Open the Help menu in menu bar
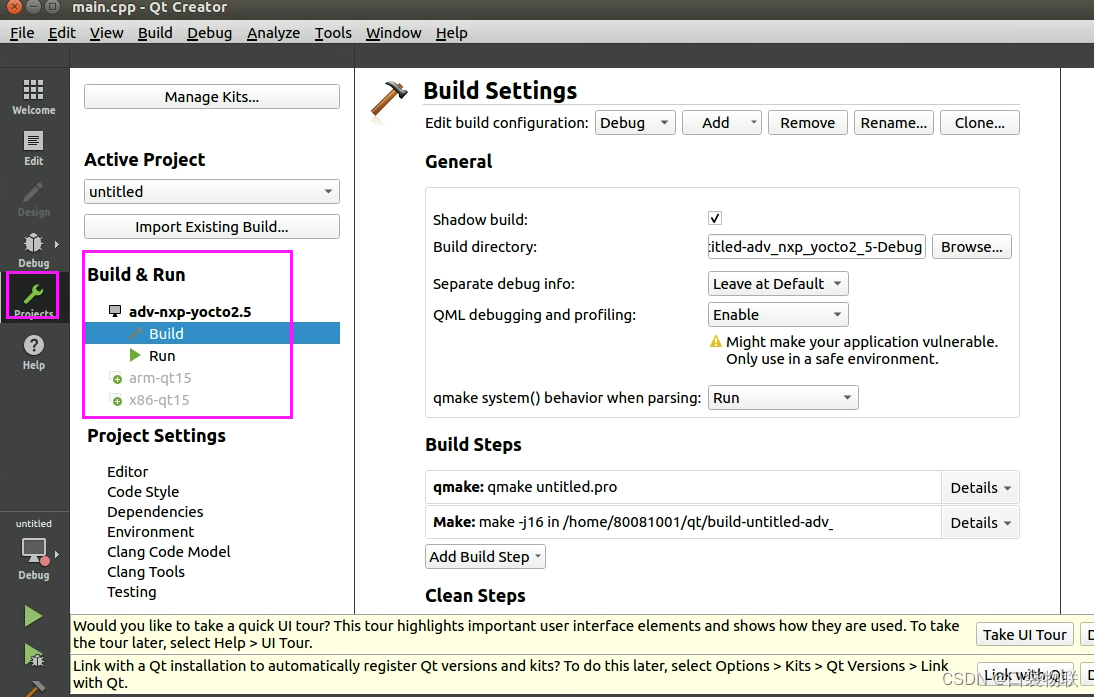1094x697 pixels. point(451,33)
